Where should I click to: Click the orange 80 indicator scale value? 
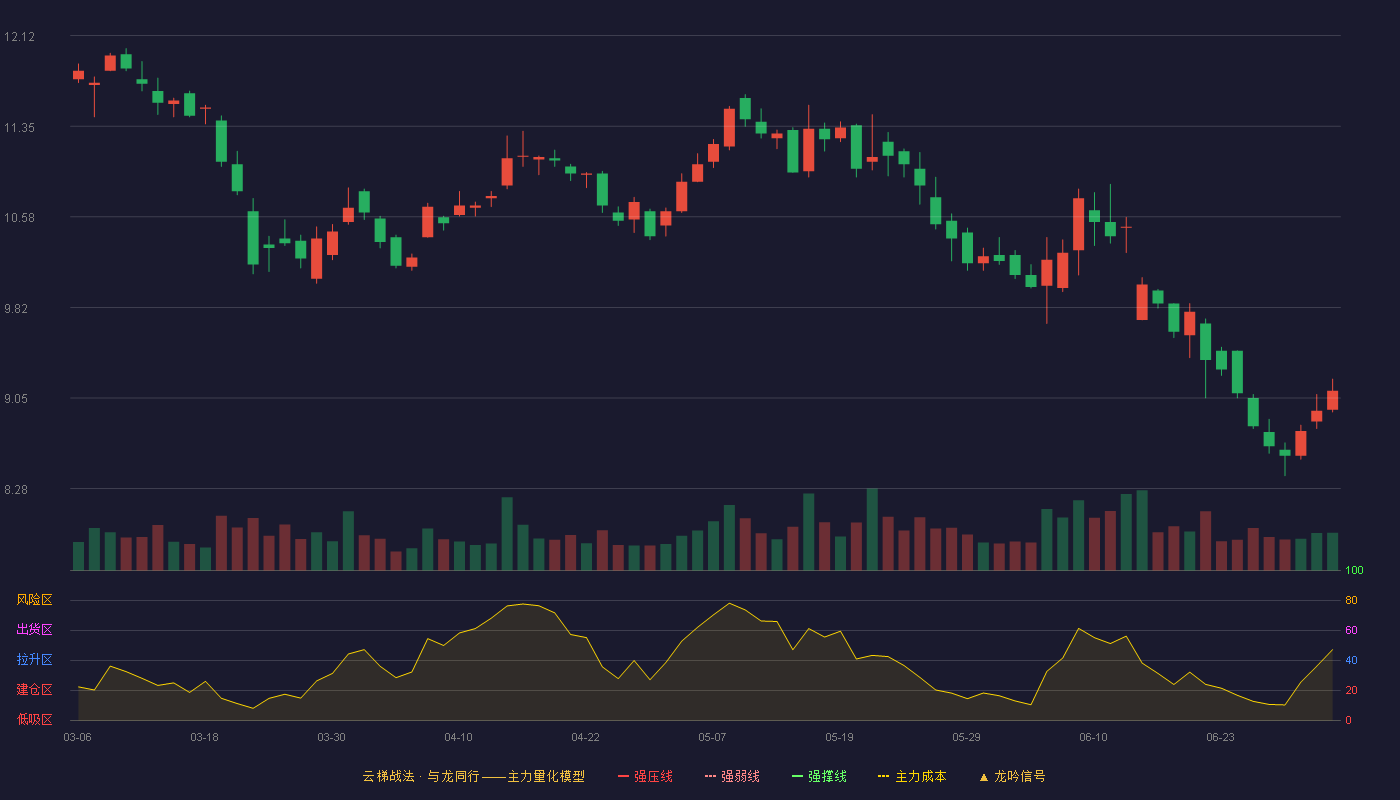pyautogui.click(x=1351, y=600)
